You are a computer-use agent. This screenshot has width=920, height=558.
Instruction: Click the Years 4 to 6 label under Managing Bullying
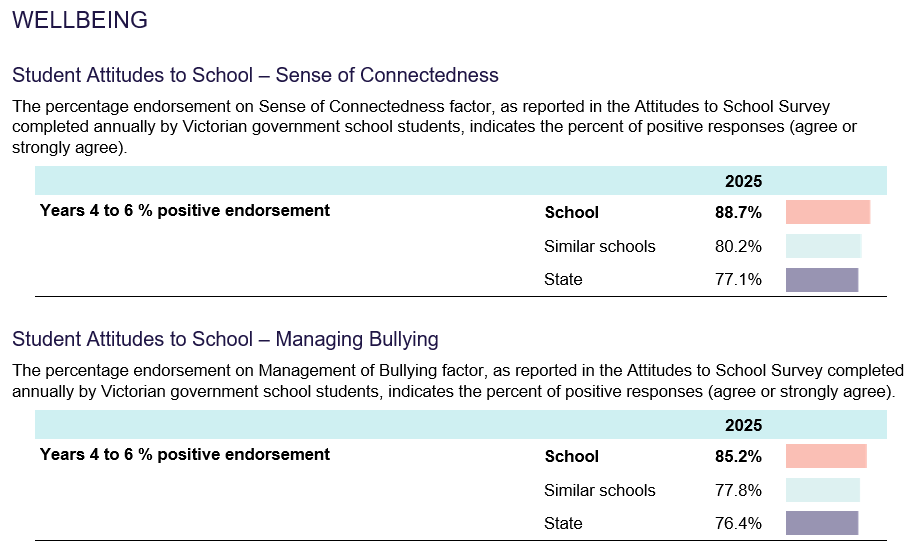185,454
